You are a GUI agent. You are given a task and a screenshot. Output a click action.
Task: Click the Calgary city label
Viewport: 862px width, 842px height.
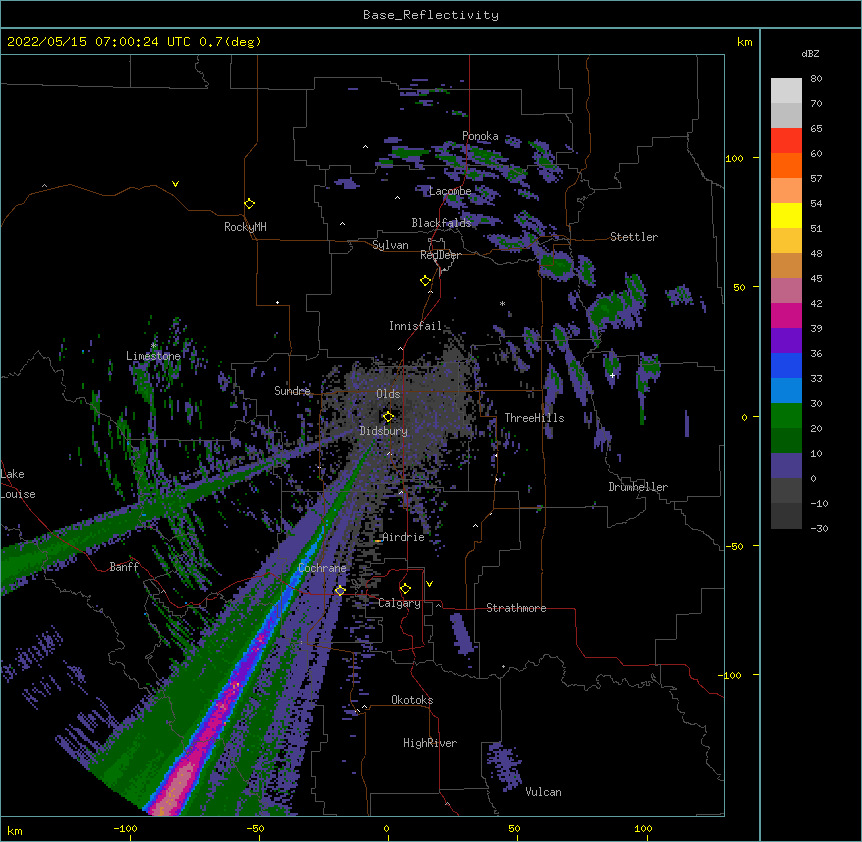(x=399, y=603)
